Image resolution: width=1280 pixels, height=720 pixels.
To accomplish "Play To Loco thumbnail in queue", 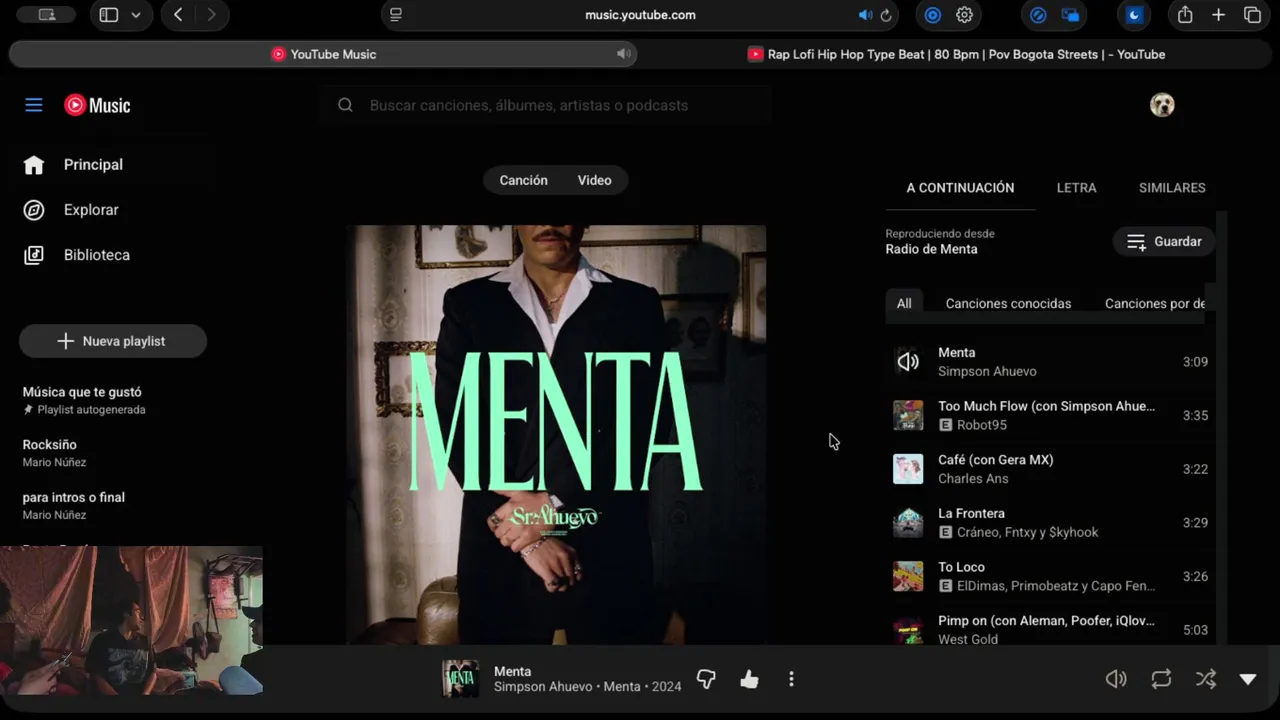I will point(908,576).
